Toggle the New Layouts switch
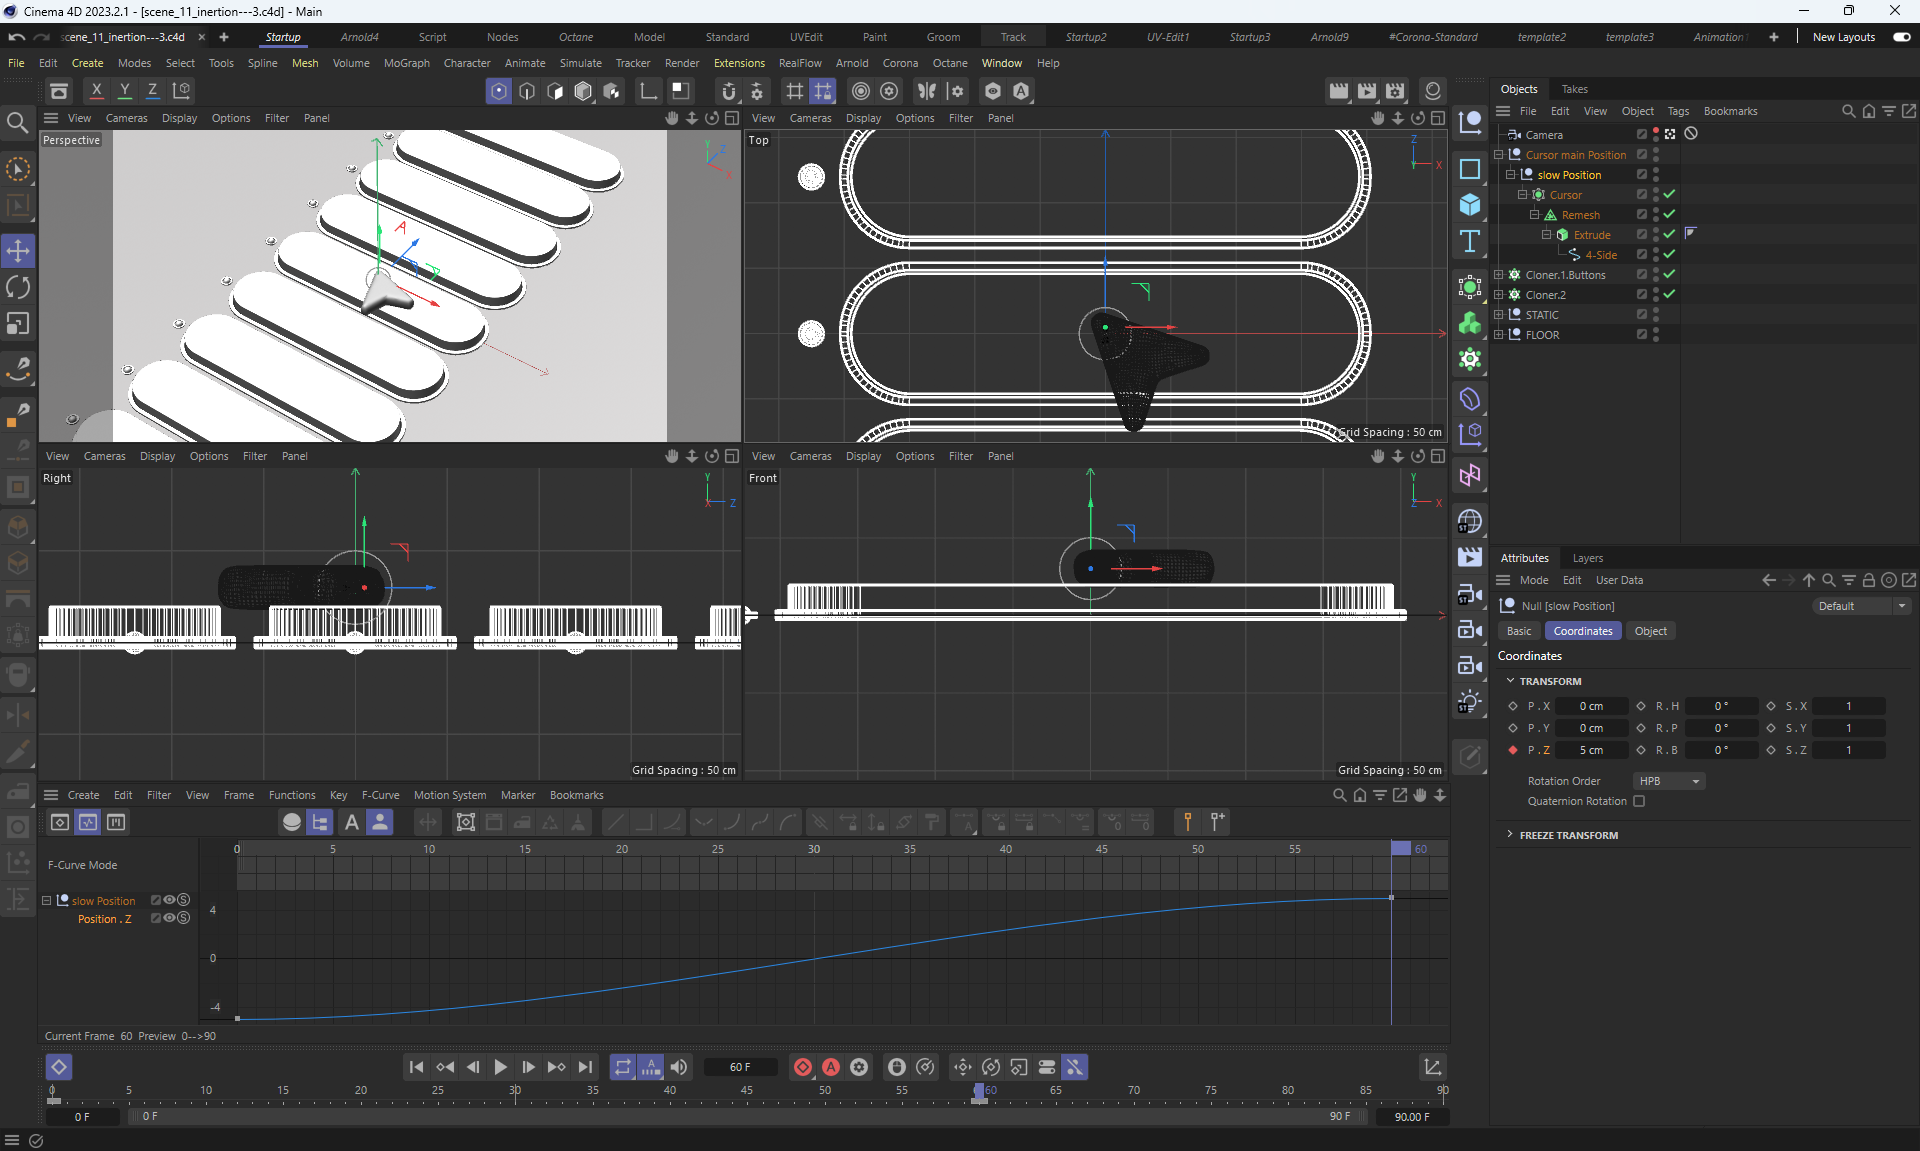The height and width of the screenshot is (1151, 1920). [x=1901, y=37]
